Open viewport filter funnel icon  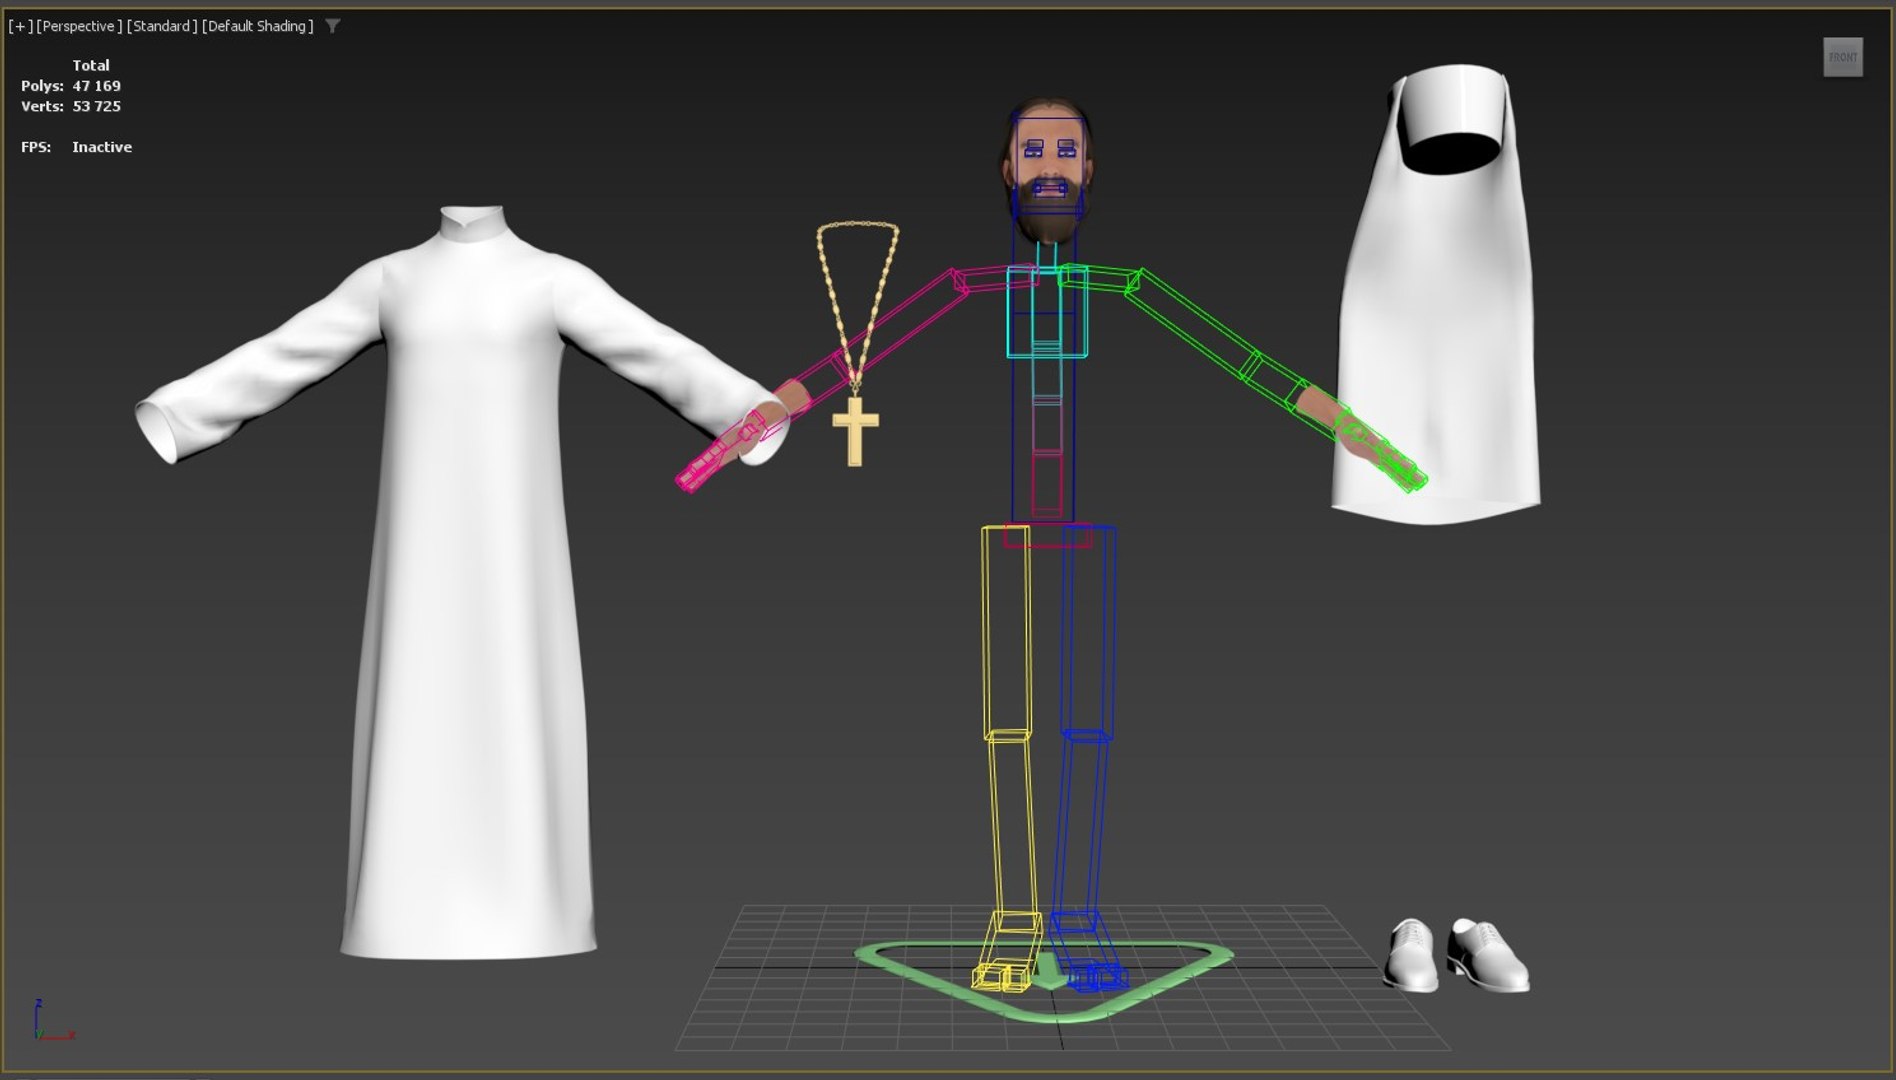[x=333, y=26]
